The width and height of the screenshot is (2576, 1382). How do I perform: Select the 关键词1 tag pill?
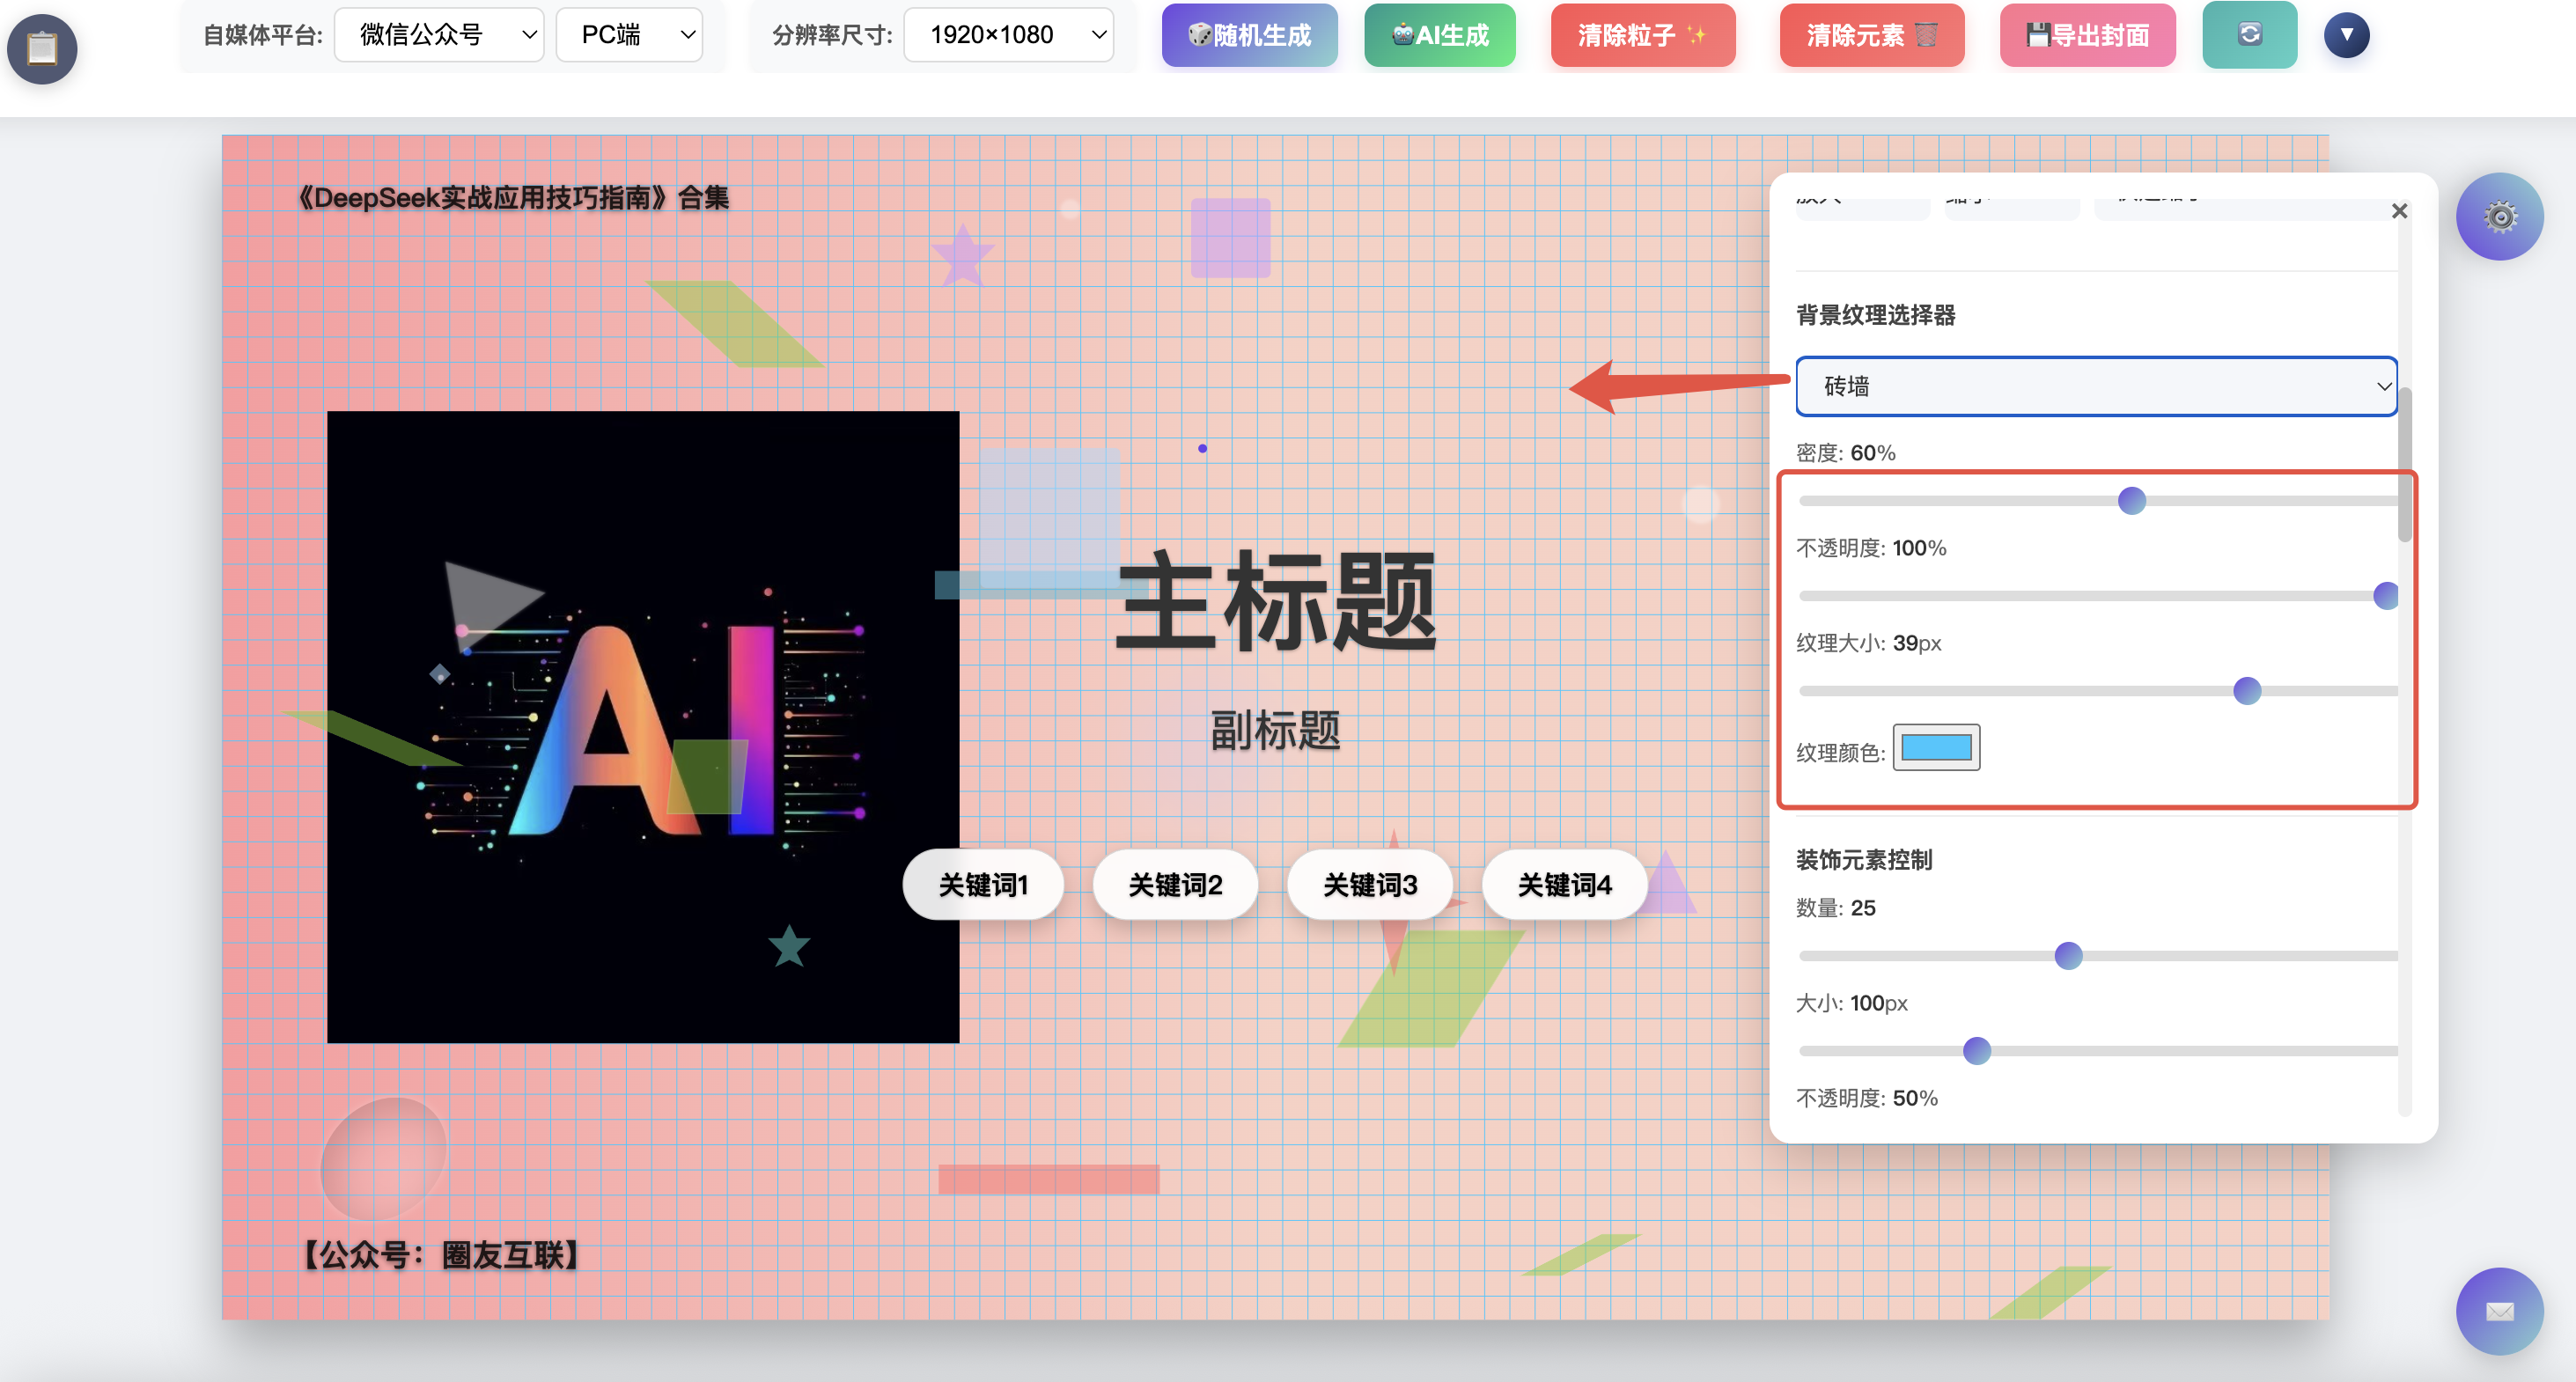click(983, 885)
